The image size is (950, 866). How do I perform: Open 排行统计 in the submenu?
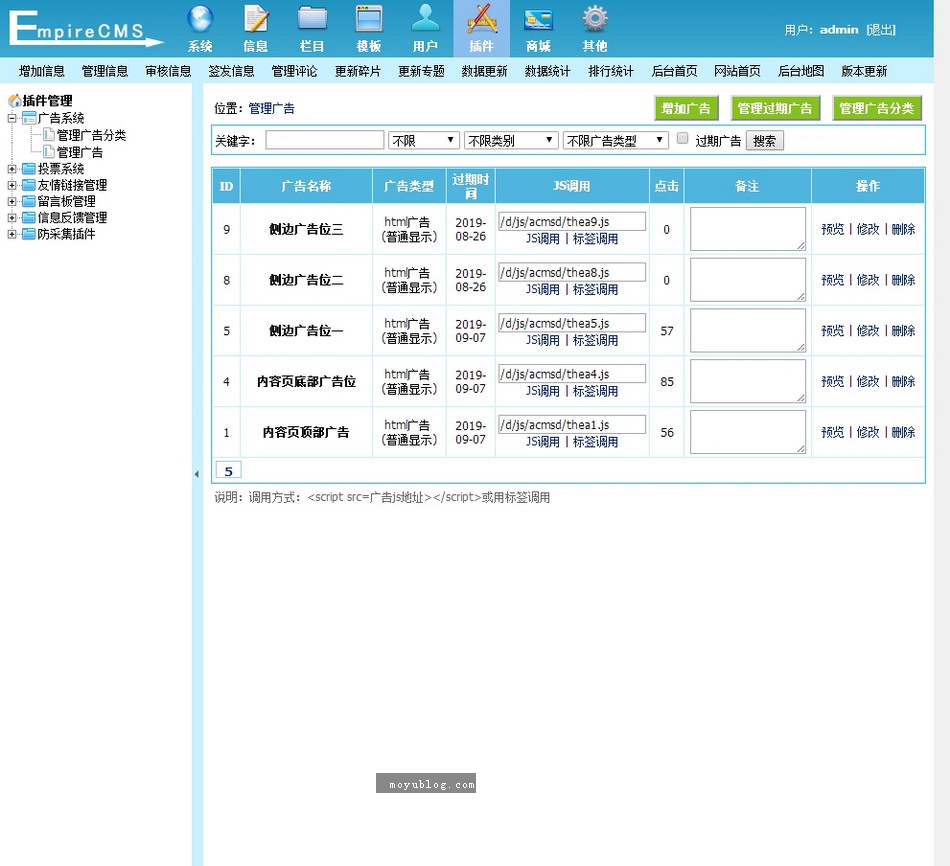pyautogui.click(x=611, y=72)
